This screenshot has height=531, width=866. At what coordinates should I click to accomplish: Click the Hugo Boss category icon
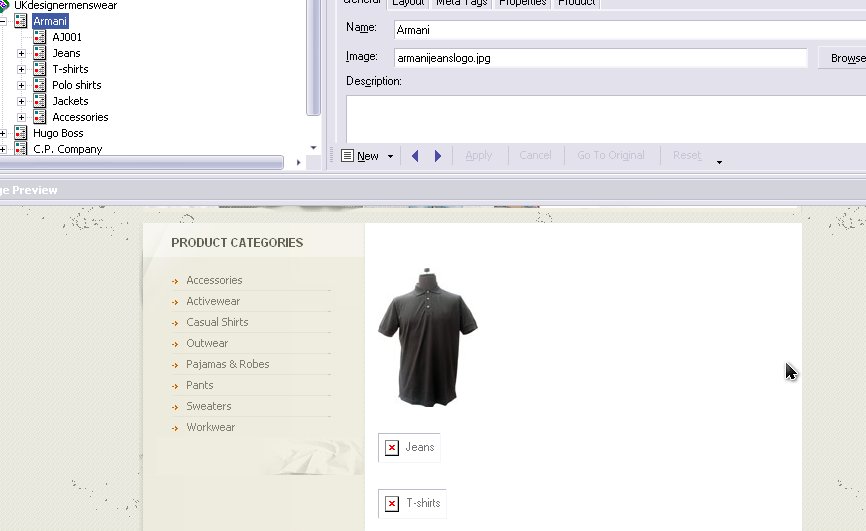tap(21, 133)
